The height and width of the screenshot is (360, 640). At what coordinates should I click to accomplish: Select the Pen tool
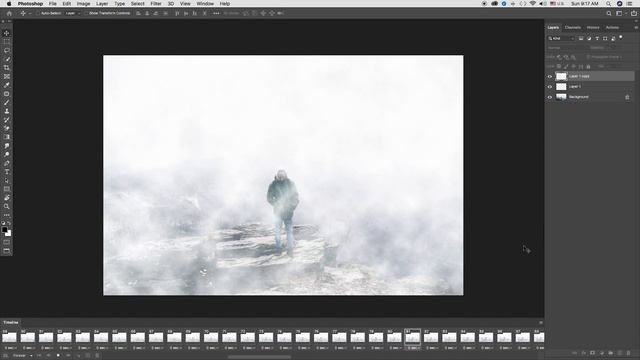coord(7,163)
